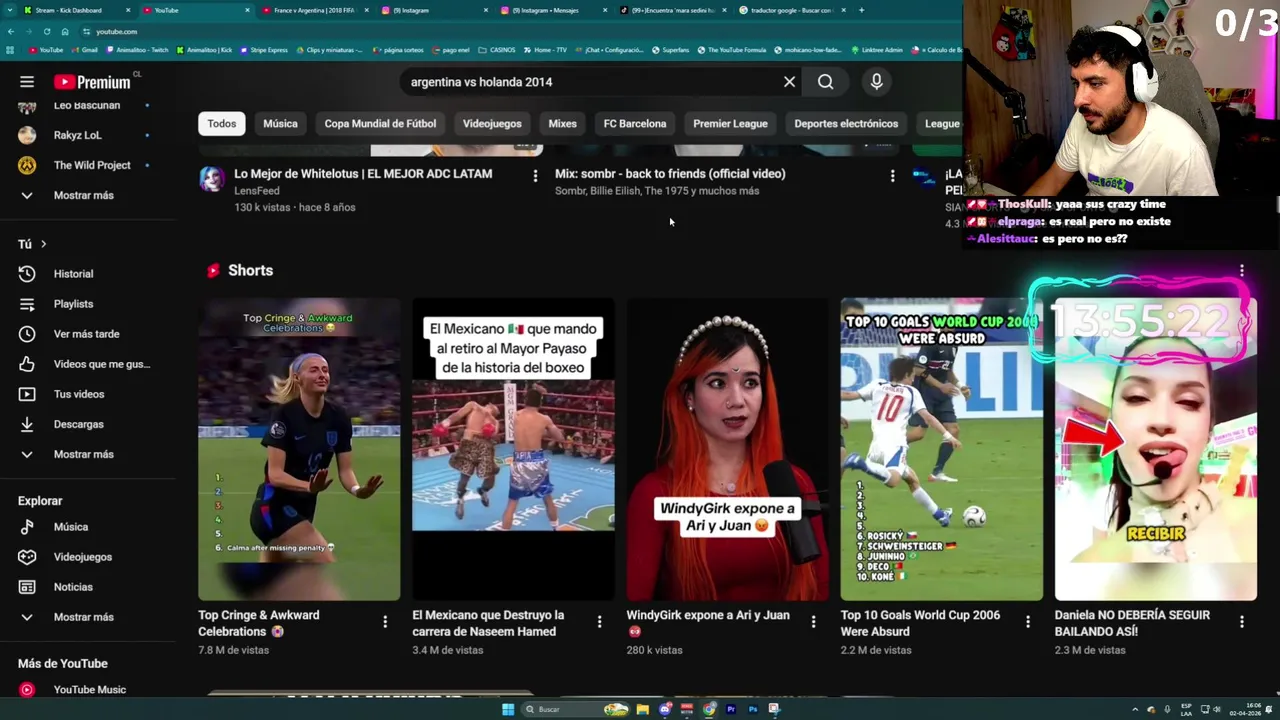
Task: Open options for Top 10 Goals short
Action: pos(1027,622)
